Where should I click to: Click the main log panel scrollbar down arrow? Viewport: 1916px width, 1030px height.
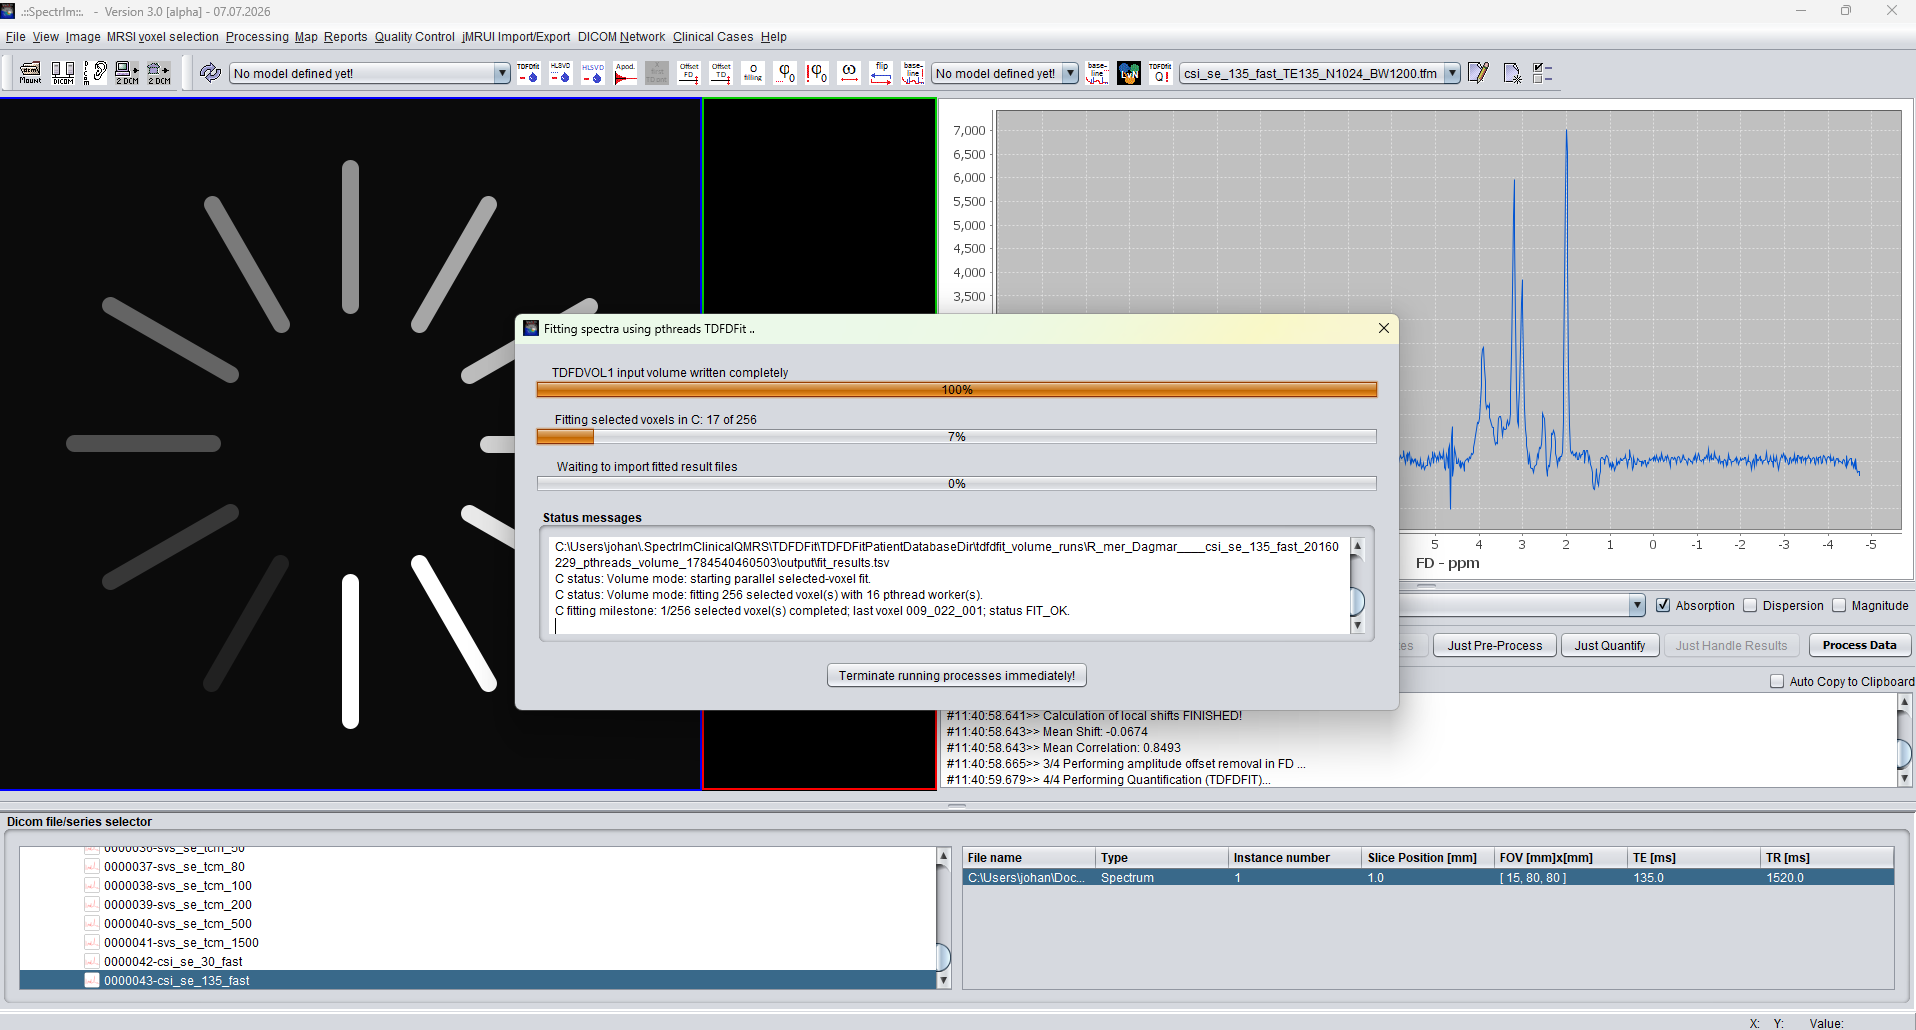tap(1904, 778)
